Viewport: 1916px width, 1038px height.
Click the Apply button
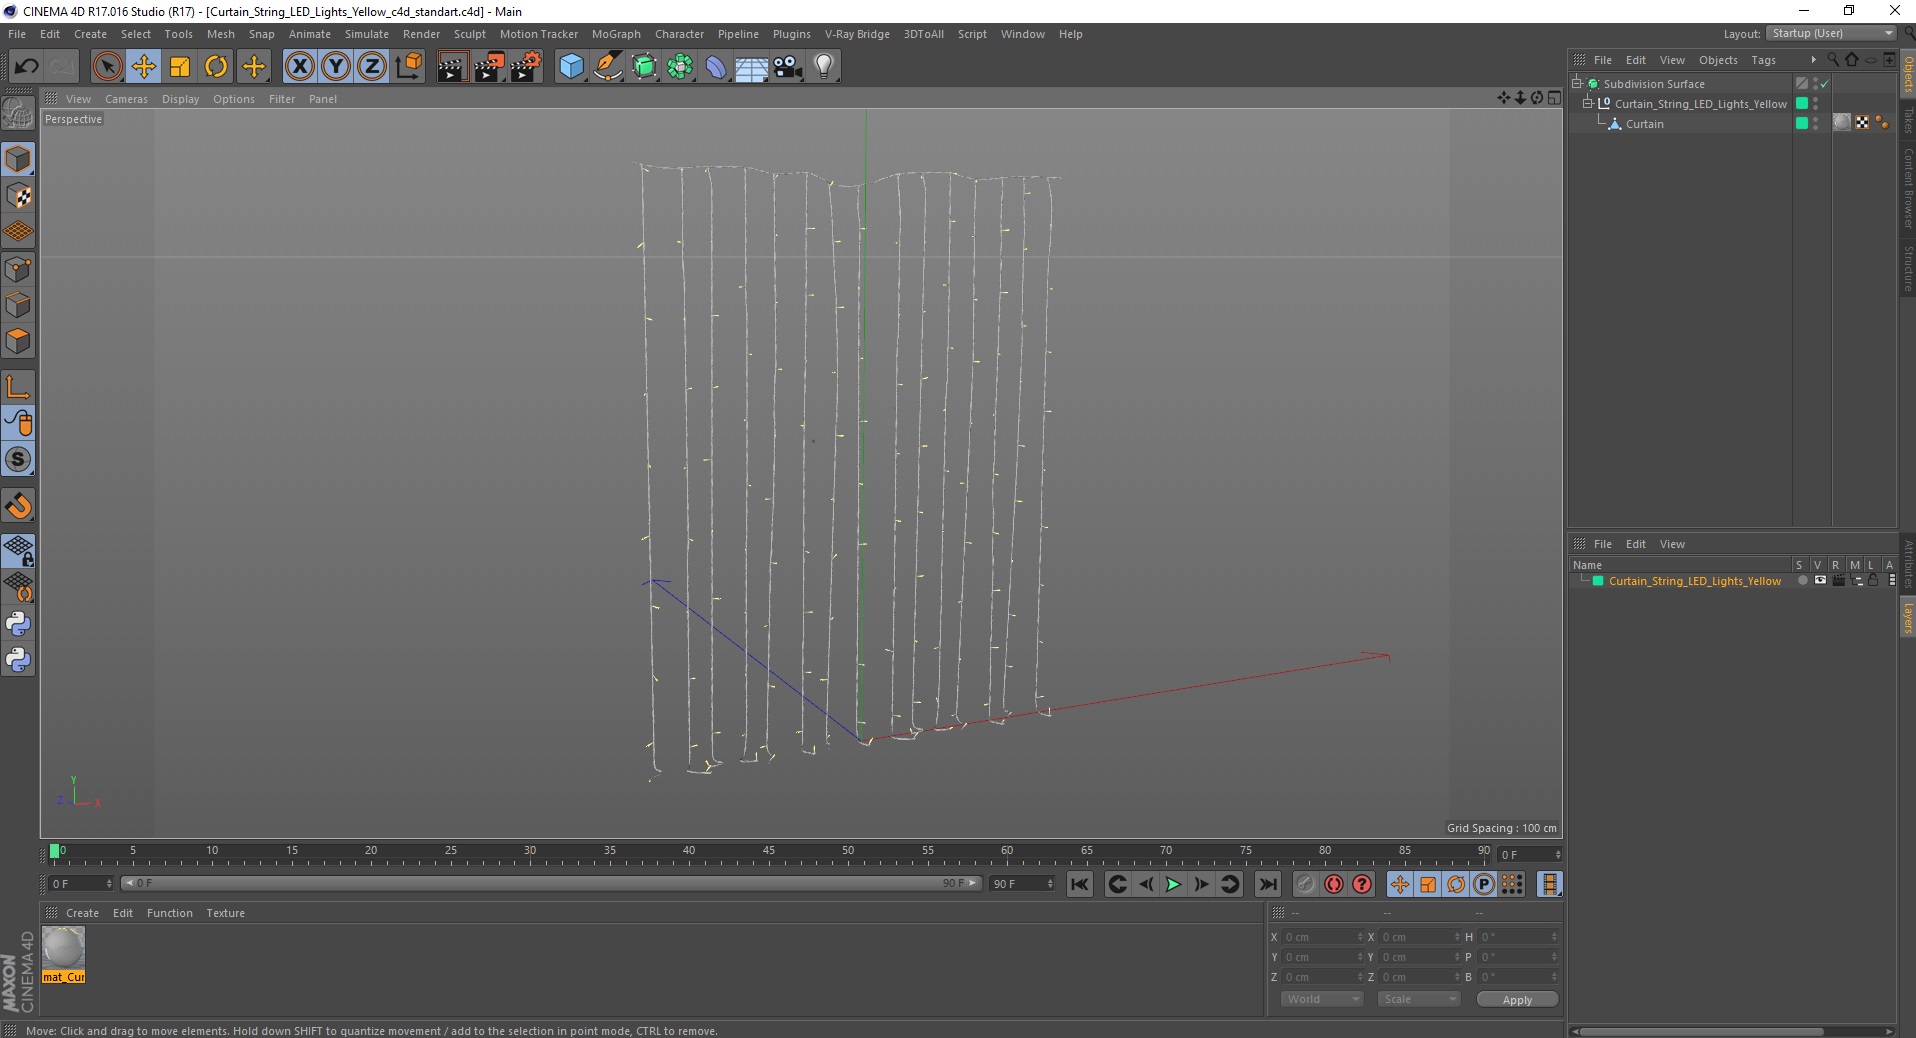1517,1000
